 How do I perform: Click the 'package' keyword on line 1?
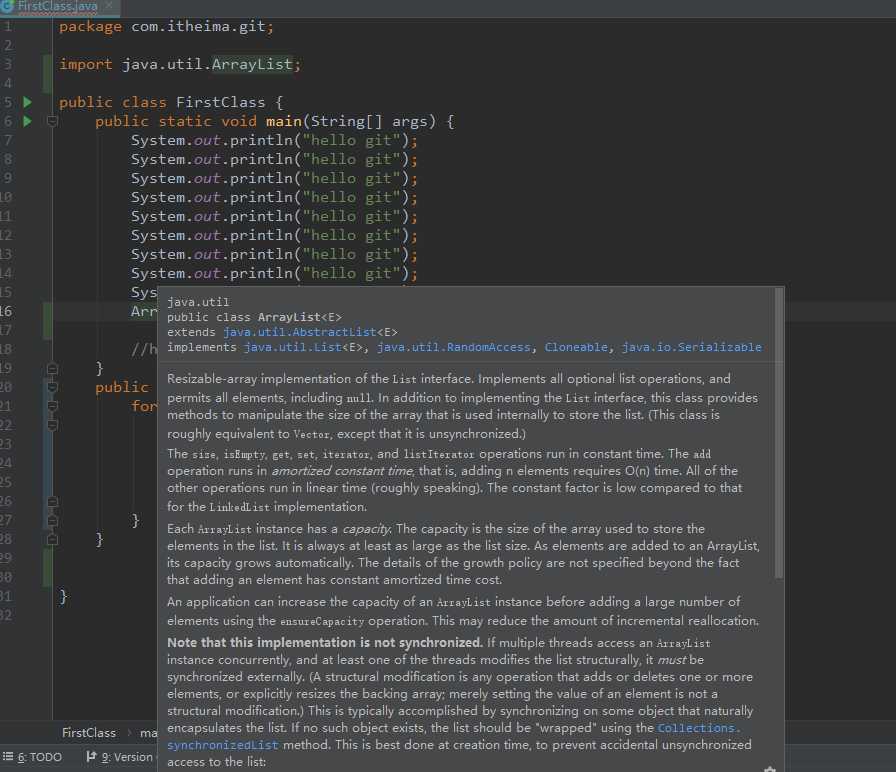[90, 27]
